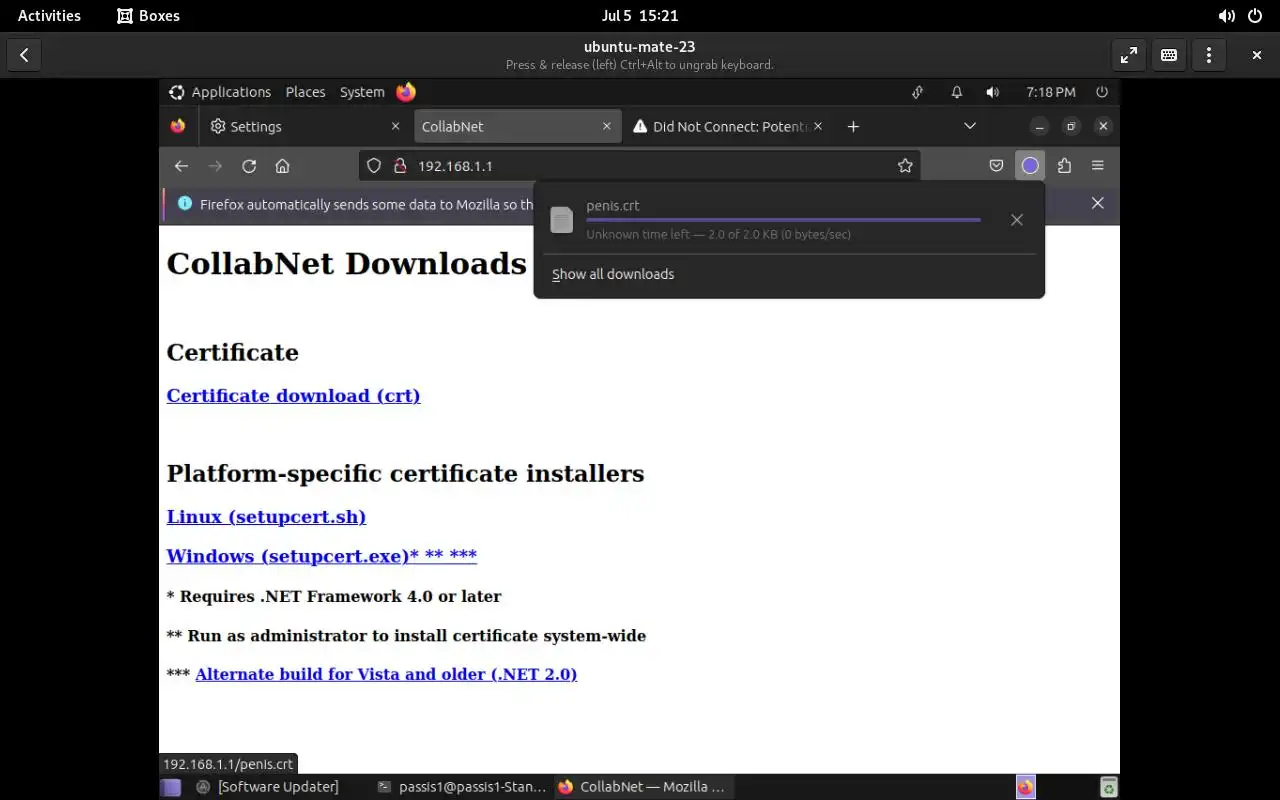The image size is (1280, 800).
Task: Switch to passis1 terminal taskbar item
Action: [461, 787]
